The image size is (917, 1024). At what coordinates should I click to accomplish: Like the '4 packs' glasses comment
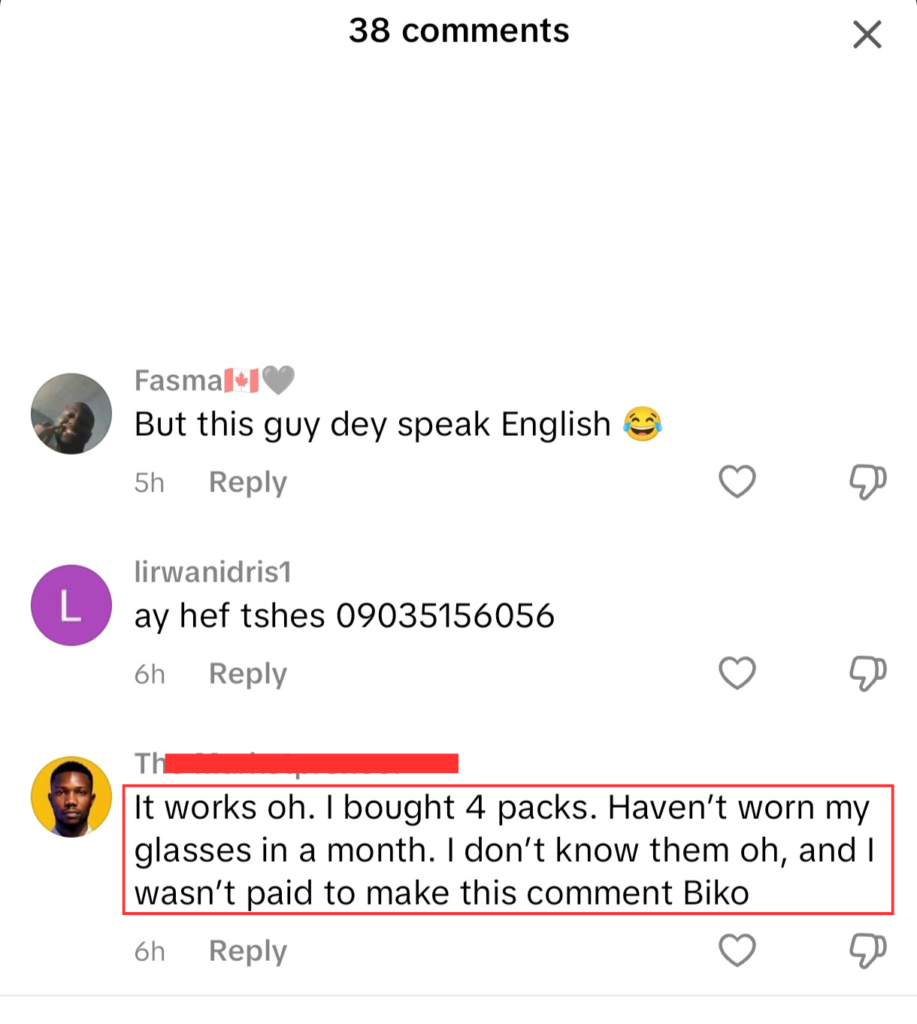(737, 950)
